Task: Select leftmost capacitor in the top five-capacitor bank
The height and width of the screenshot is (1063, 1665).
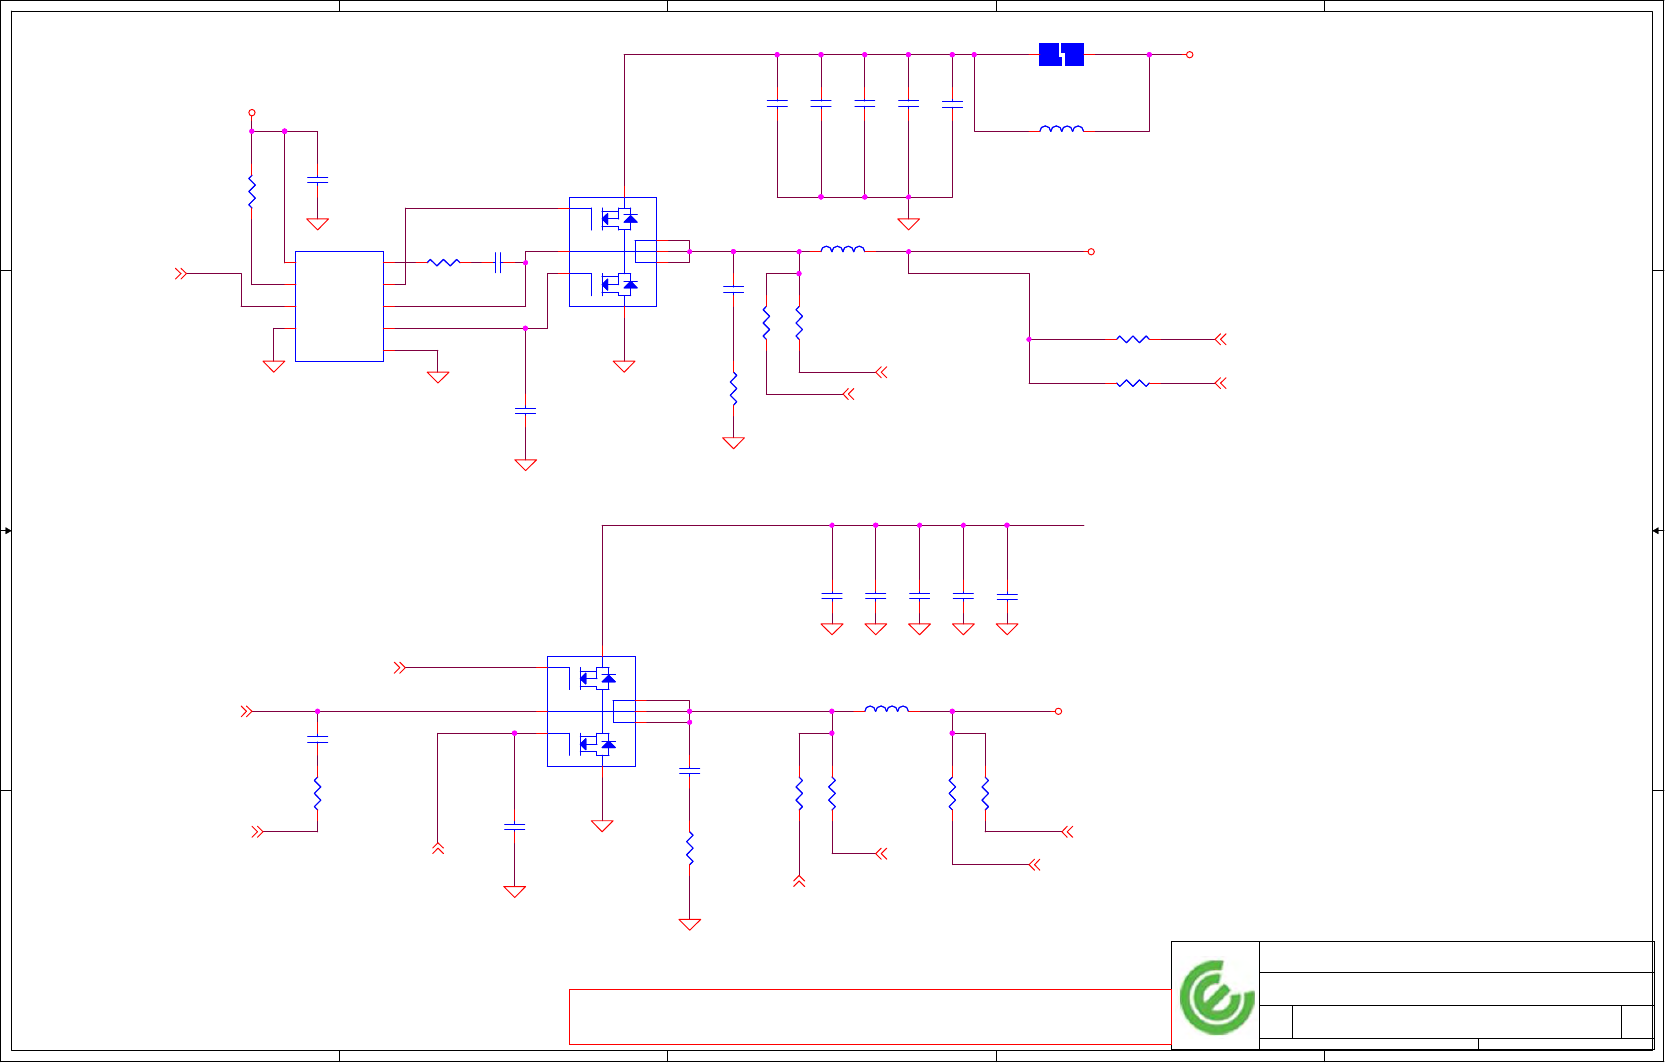Action: (x=777, y=103)
